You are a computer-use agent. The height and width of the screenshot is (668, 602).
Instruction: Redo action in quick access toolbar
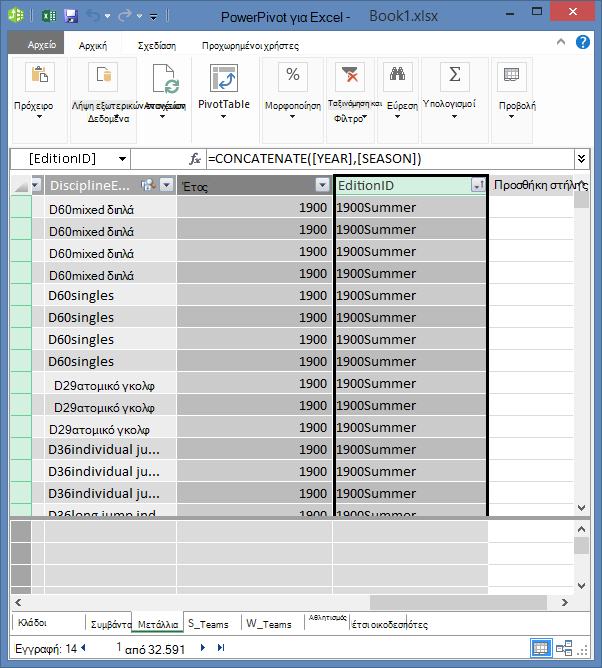[x=125, y=16]
